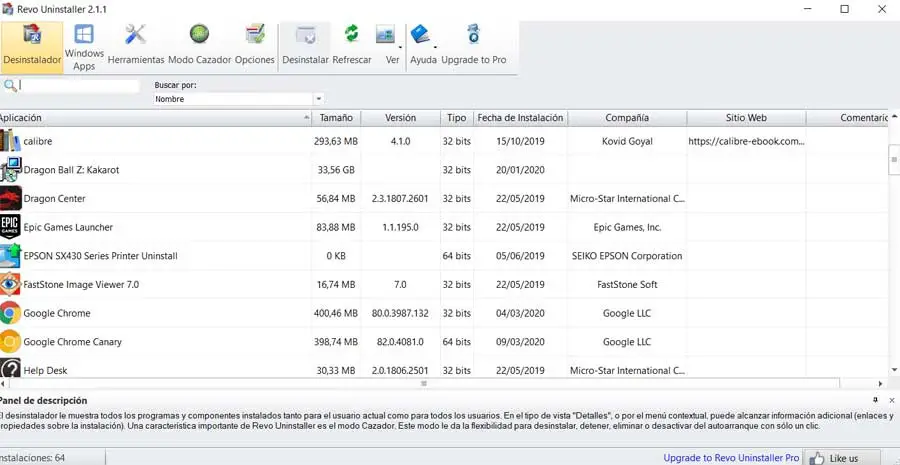
Task: Click the FastStone Image Viewer icon
Action: pyautogui.click(x=10, y=284)
